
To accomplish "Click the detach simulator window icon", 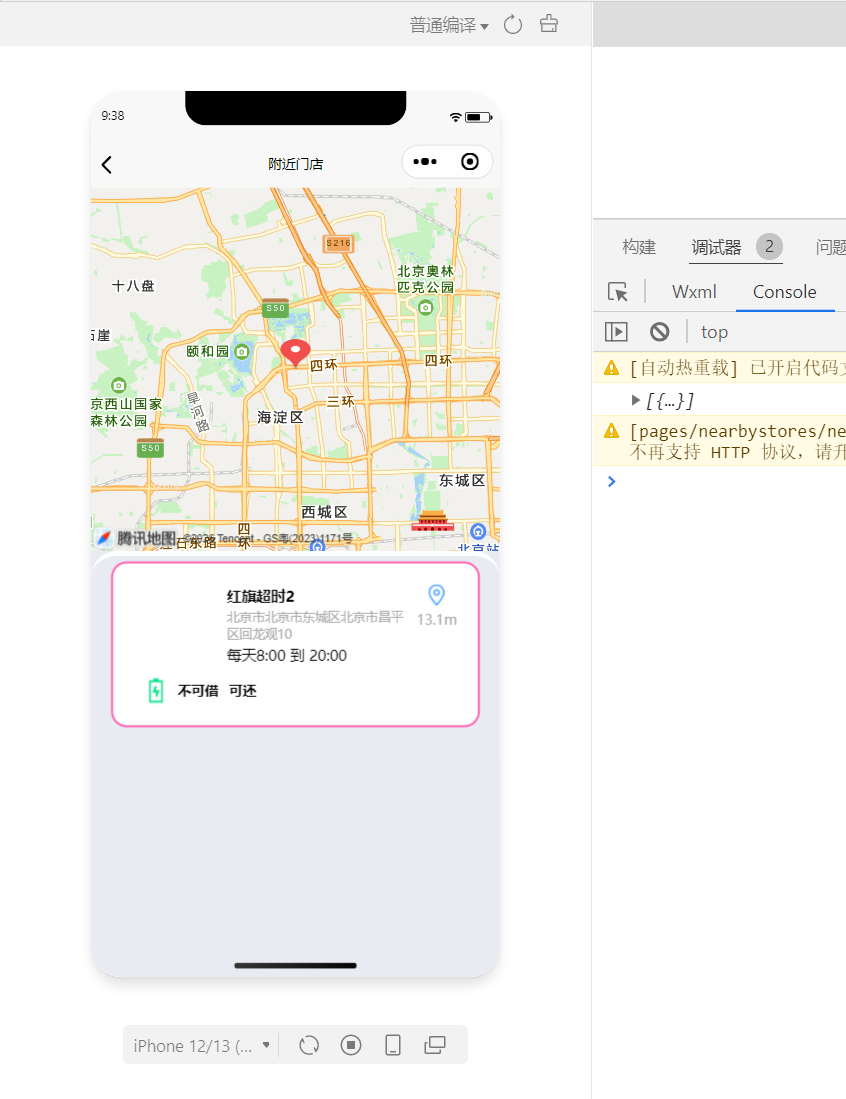I will (435, 1045).
